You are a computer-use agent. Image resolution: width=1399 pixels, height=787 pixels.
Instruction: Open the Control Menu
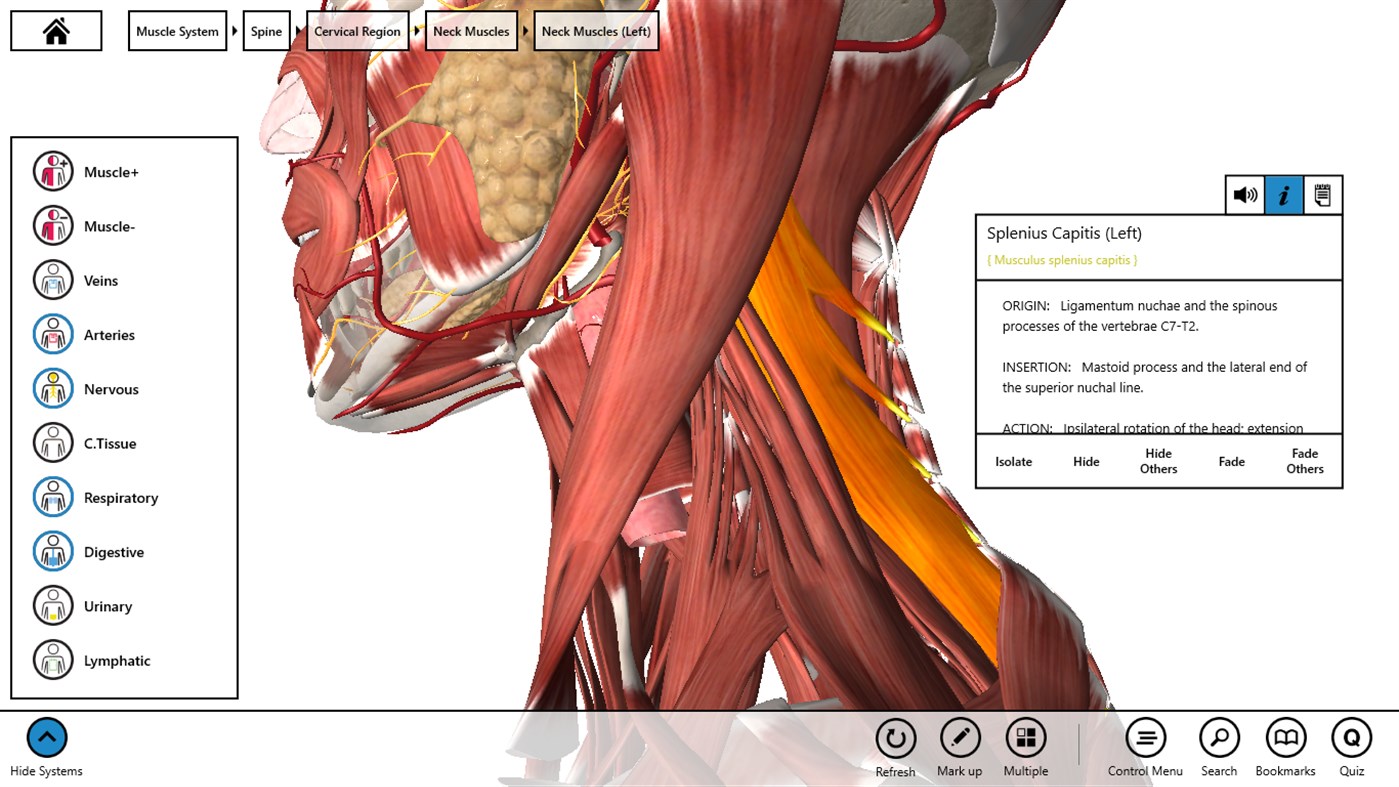point(1144,737)
